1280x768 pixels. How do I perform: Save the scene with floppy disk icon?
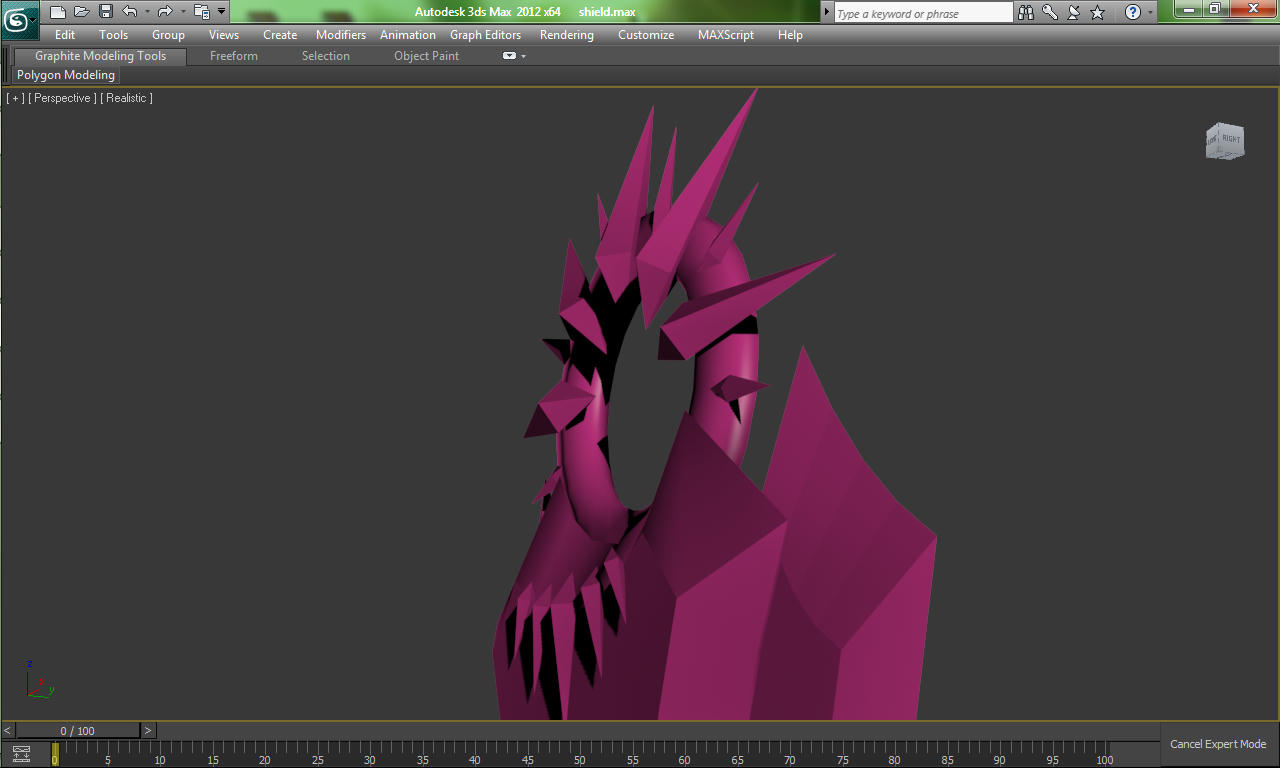click(x=106, y=12)
